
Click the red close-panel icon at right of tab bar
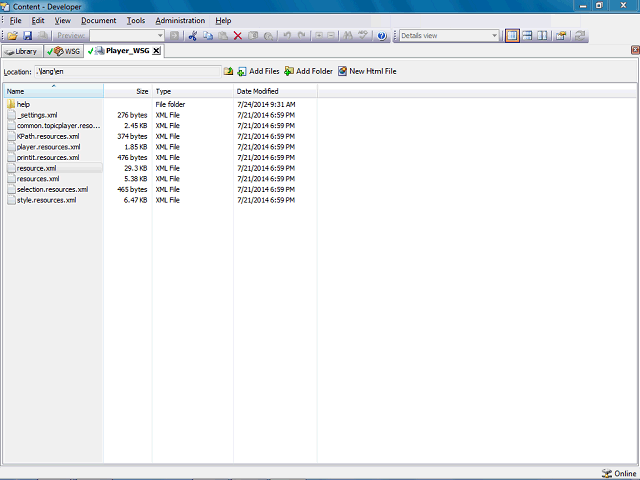(636, 50)
